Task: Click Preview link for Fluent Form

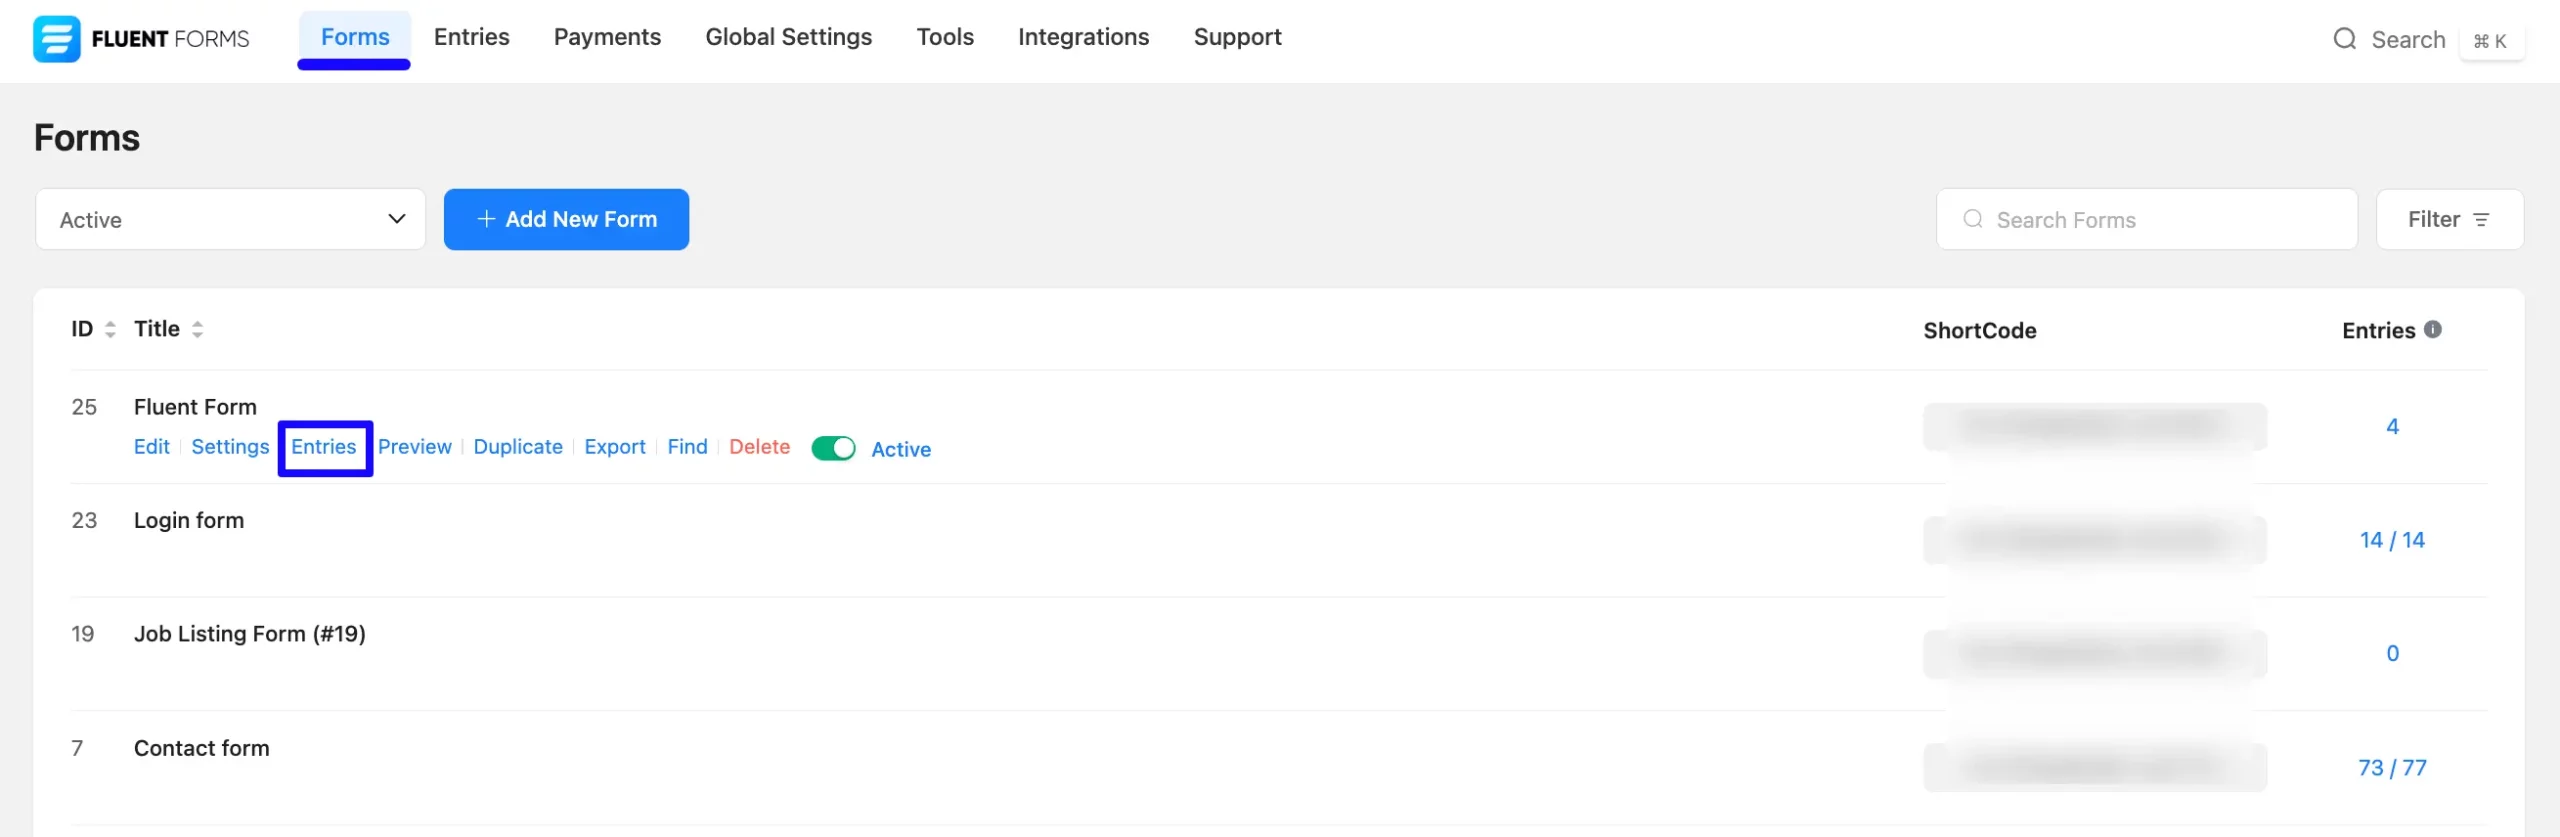Action: [x=415, y=447]
